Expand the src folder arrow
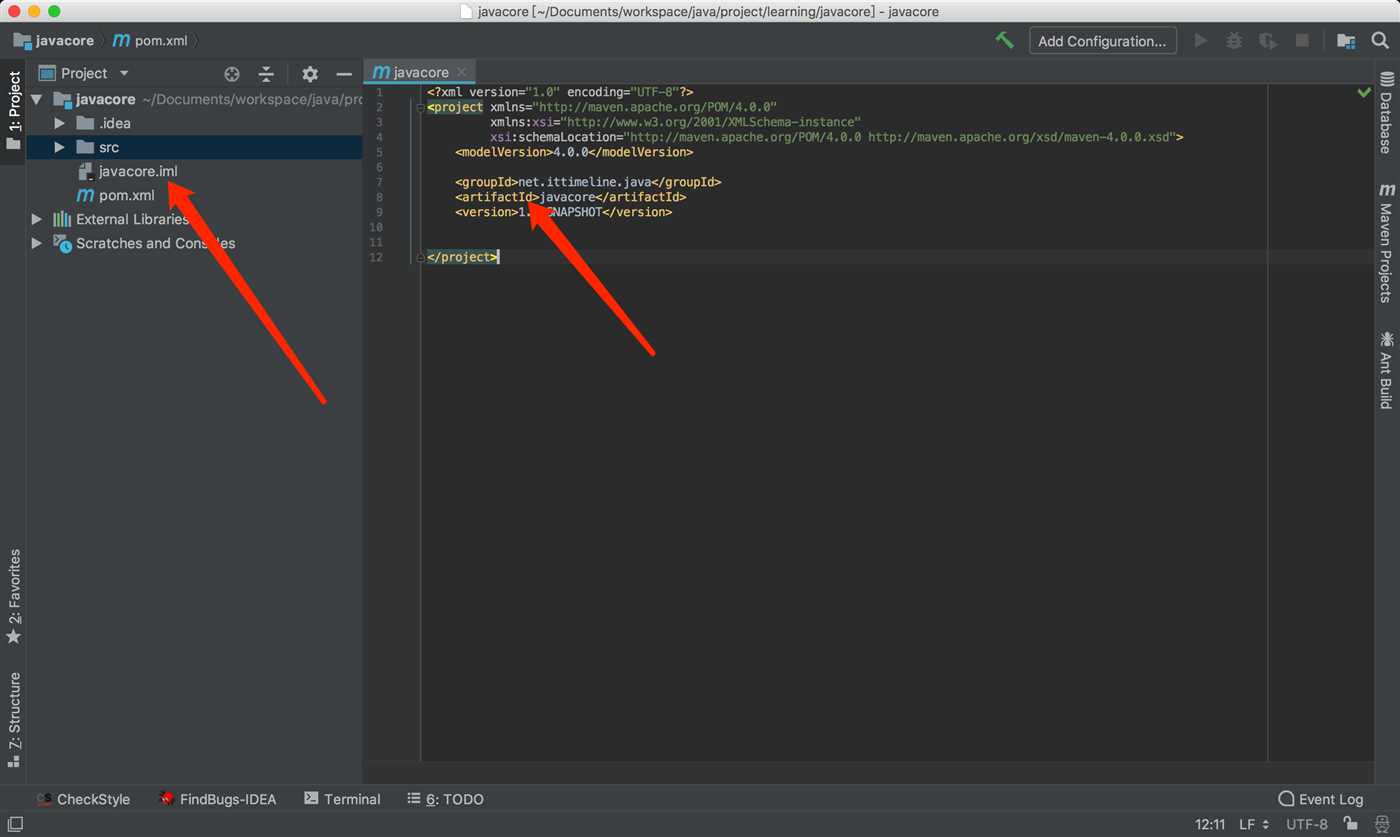This screenshot has width=1400, height=837. click(x=60, y=147)
